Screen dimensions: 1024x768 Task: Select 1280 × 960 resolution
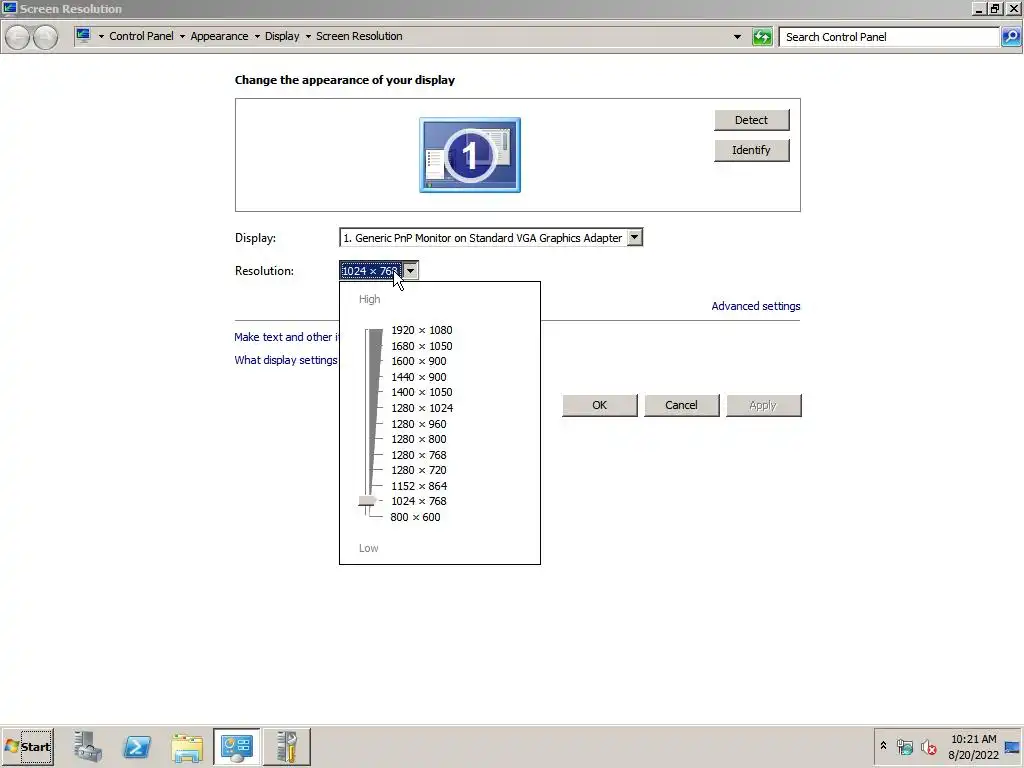pyautogui.click(x=419, y=424)
